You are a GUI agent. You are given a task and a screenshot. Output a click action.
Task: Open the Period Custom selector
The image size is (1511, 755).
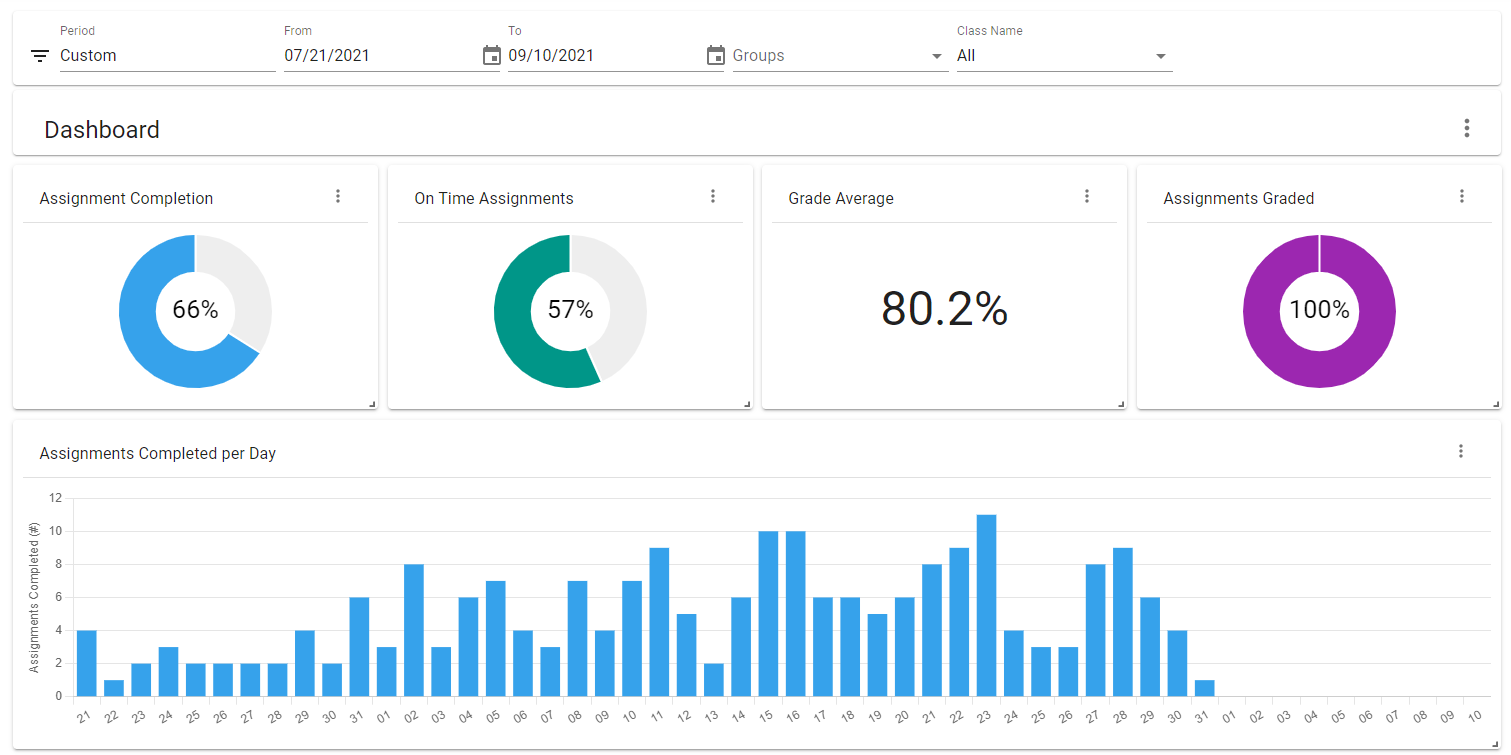167,56
